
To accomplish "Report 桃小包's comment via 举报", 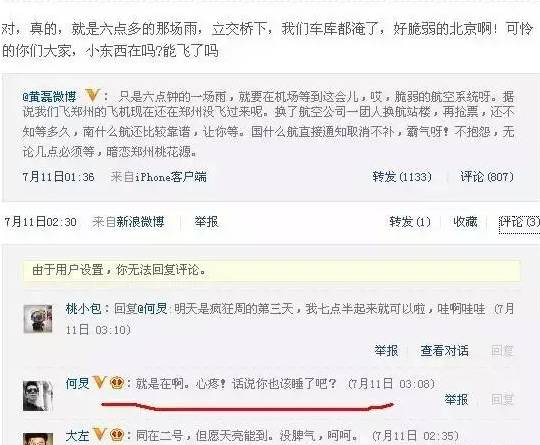I will tap(386, 351).
